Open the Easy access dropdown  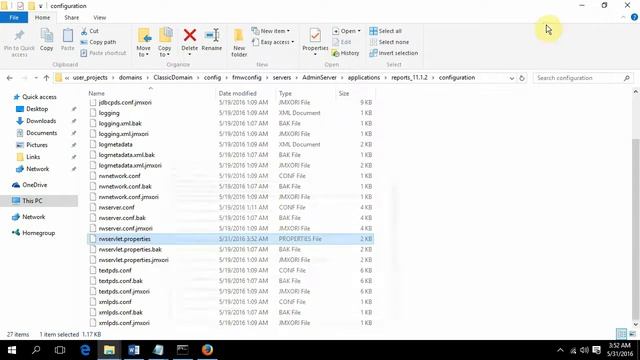tap(273, 42)
